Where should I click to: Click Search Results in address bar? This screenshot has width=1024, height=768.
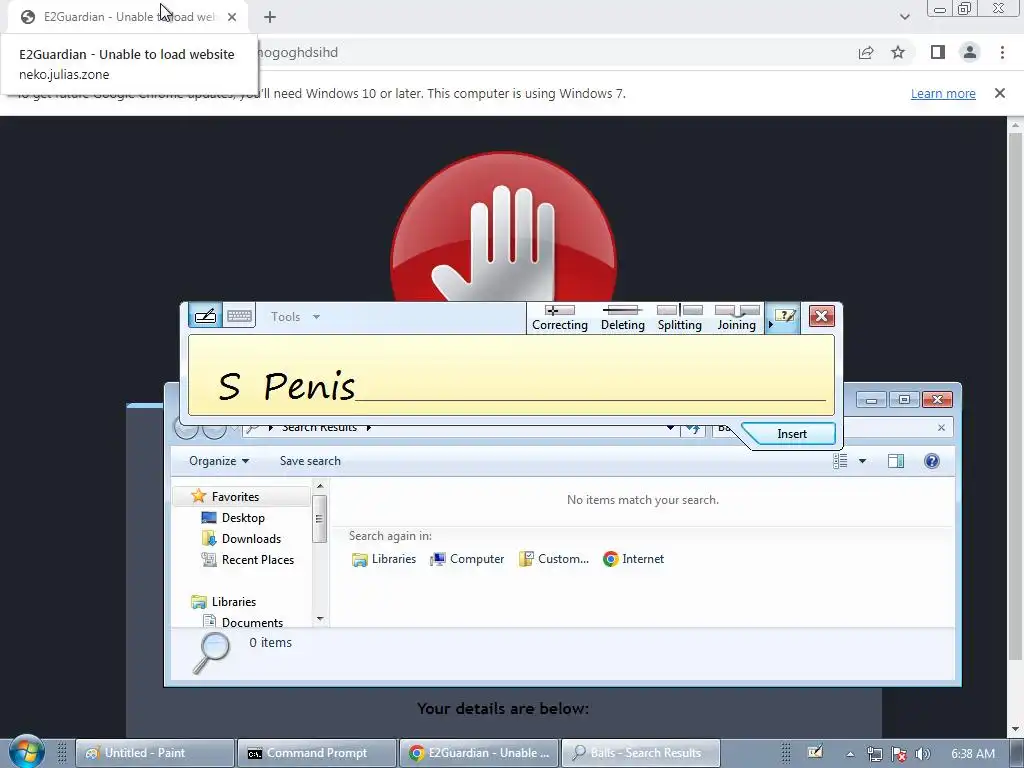[x=319, y=428]
